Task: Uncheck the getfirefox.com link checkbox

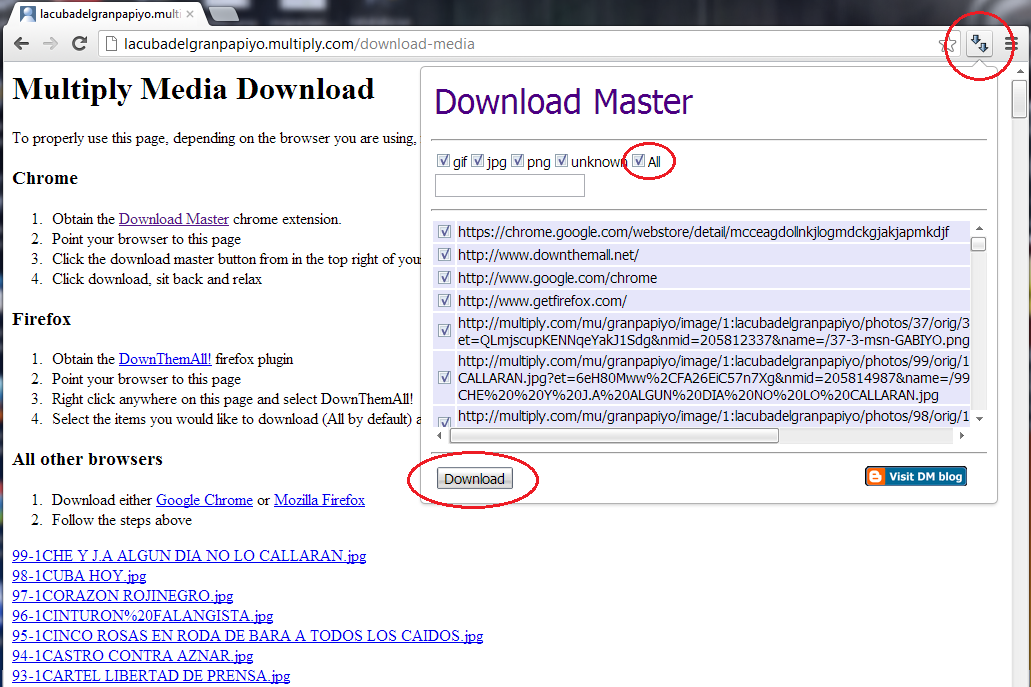Action: tap(444, 300)
